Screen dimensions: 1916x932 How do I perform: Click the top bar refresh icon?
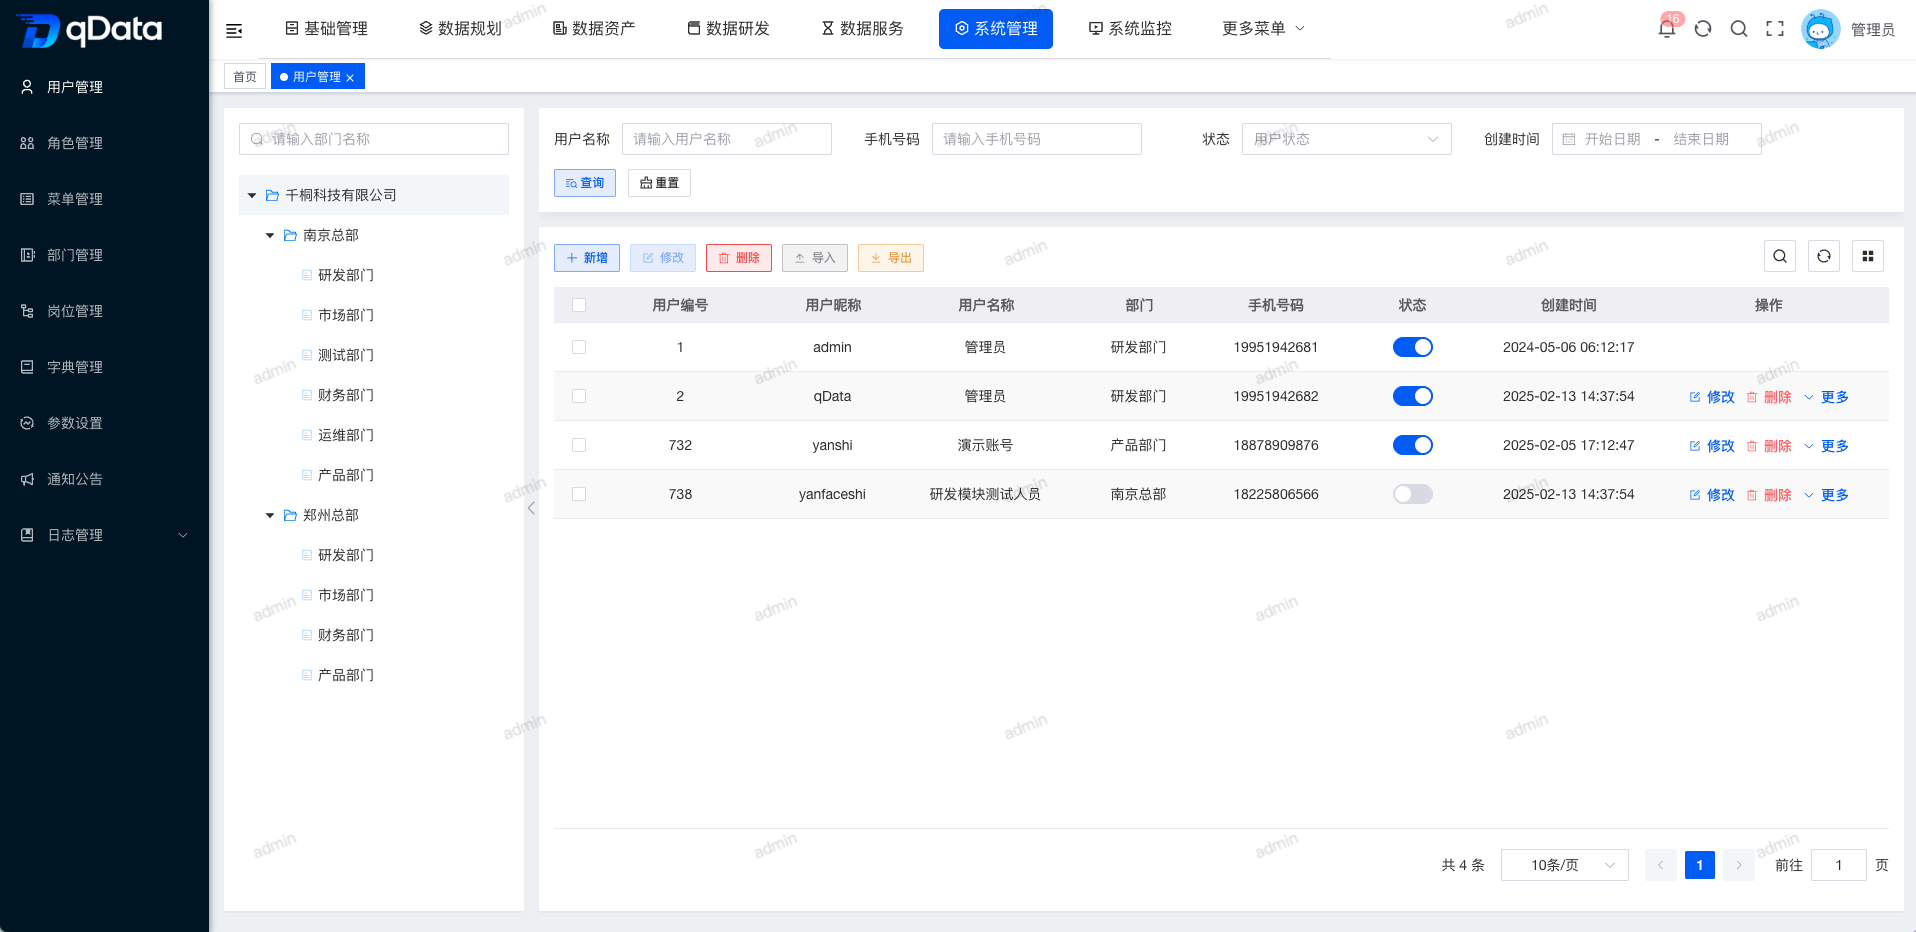click(1703, 29)
